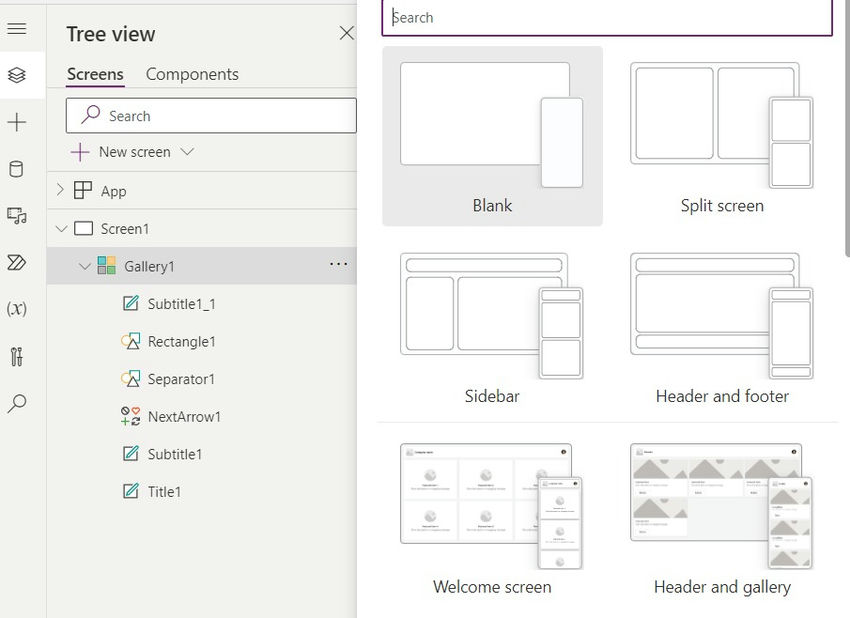
Task: Open the Insert pane
Action: point(17,122)
